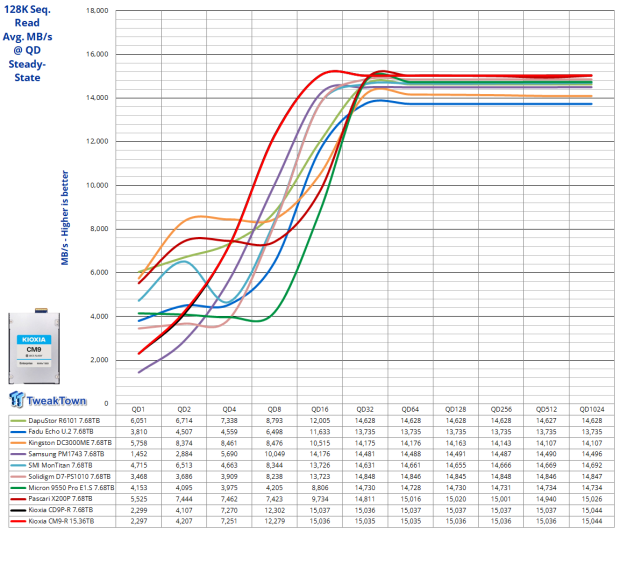Click Micron QD4 cell value 3,975

click(229, 488)
